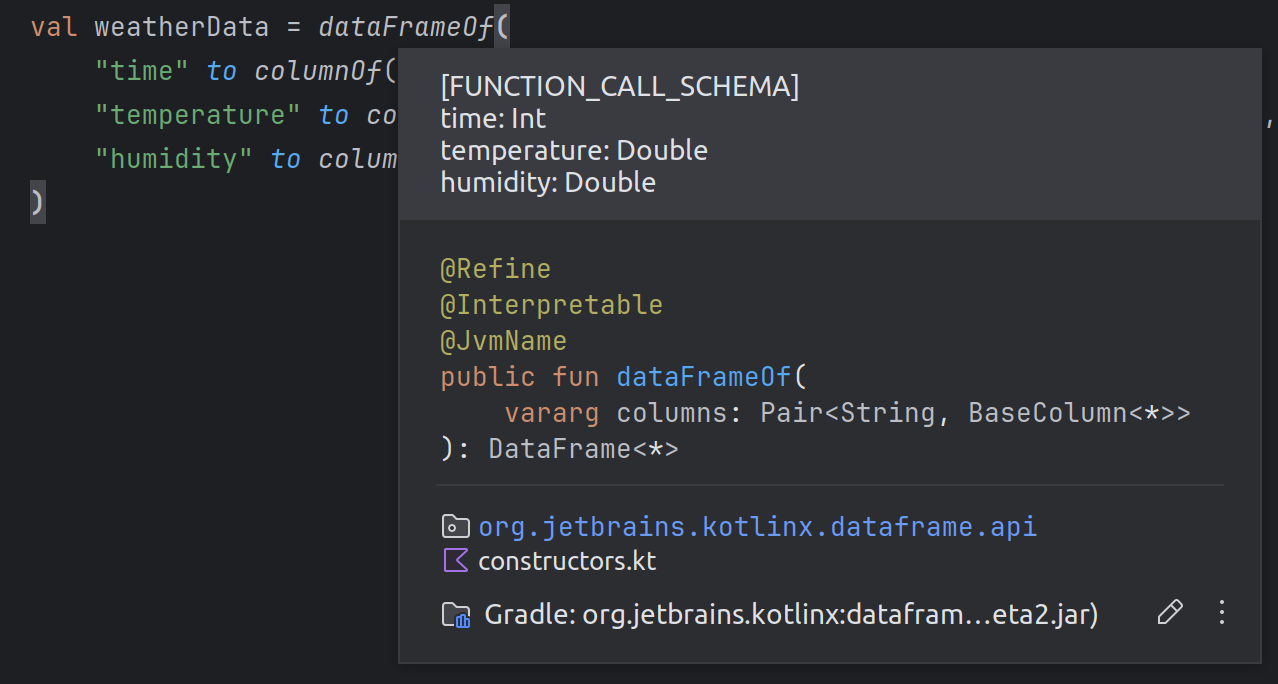
Task: Open the source editor via the pencil icon
Action: coord(1170,611)
